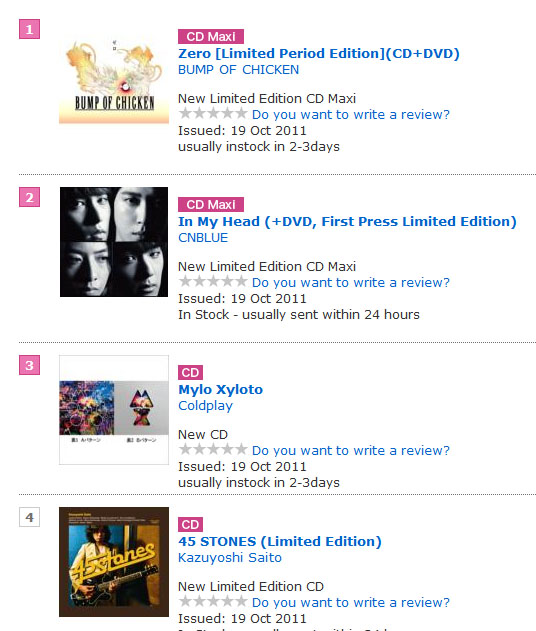This screenshot has width=536, height=631.
Task: Go to BUMP OF CHICKEN artist page
Action: coord(239,70)
